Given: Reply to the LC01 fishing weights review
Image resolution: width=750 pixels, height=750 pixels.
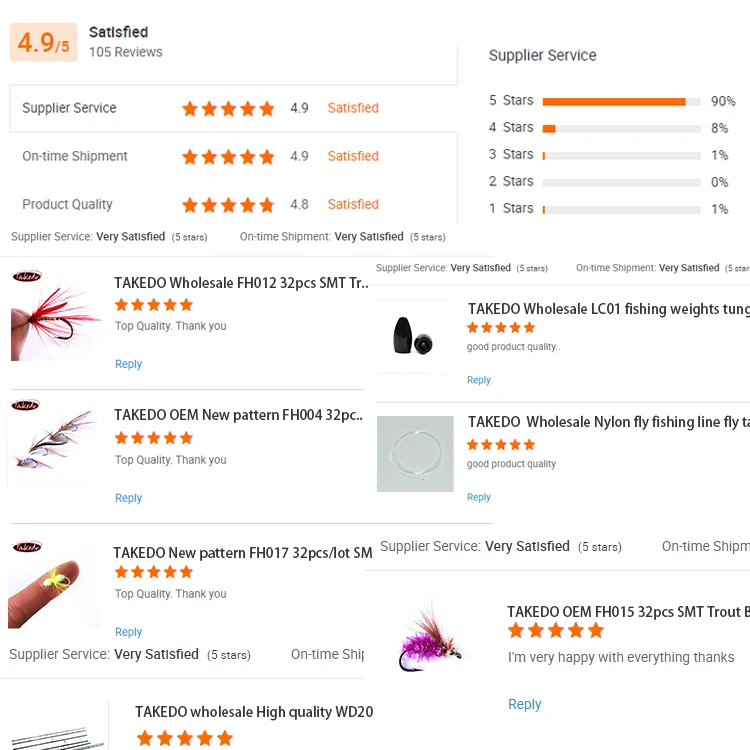Looking at the screenshot, I should [x=479, y=381].
